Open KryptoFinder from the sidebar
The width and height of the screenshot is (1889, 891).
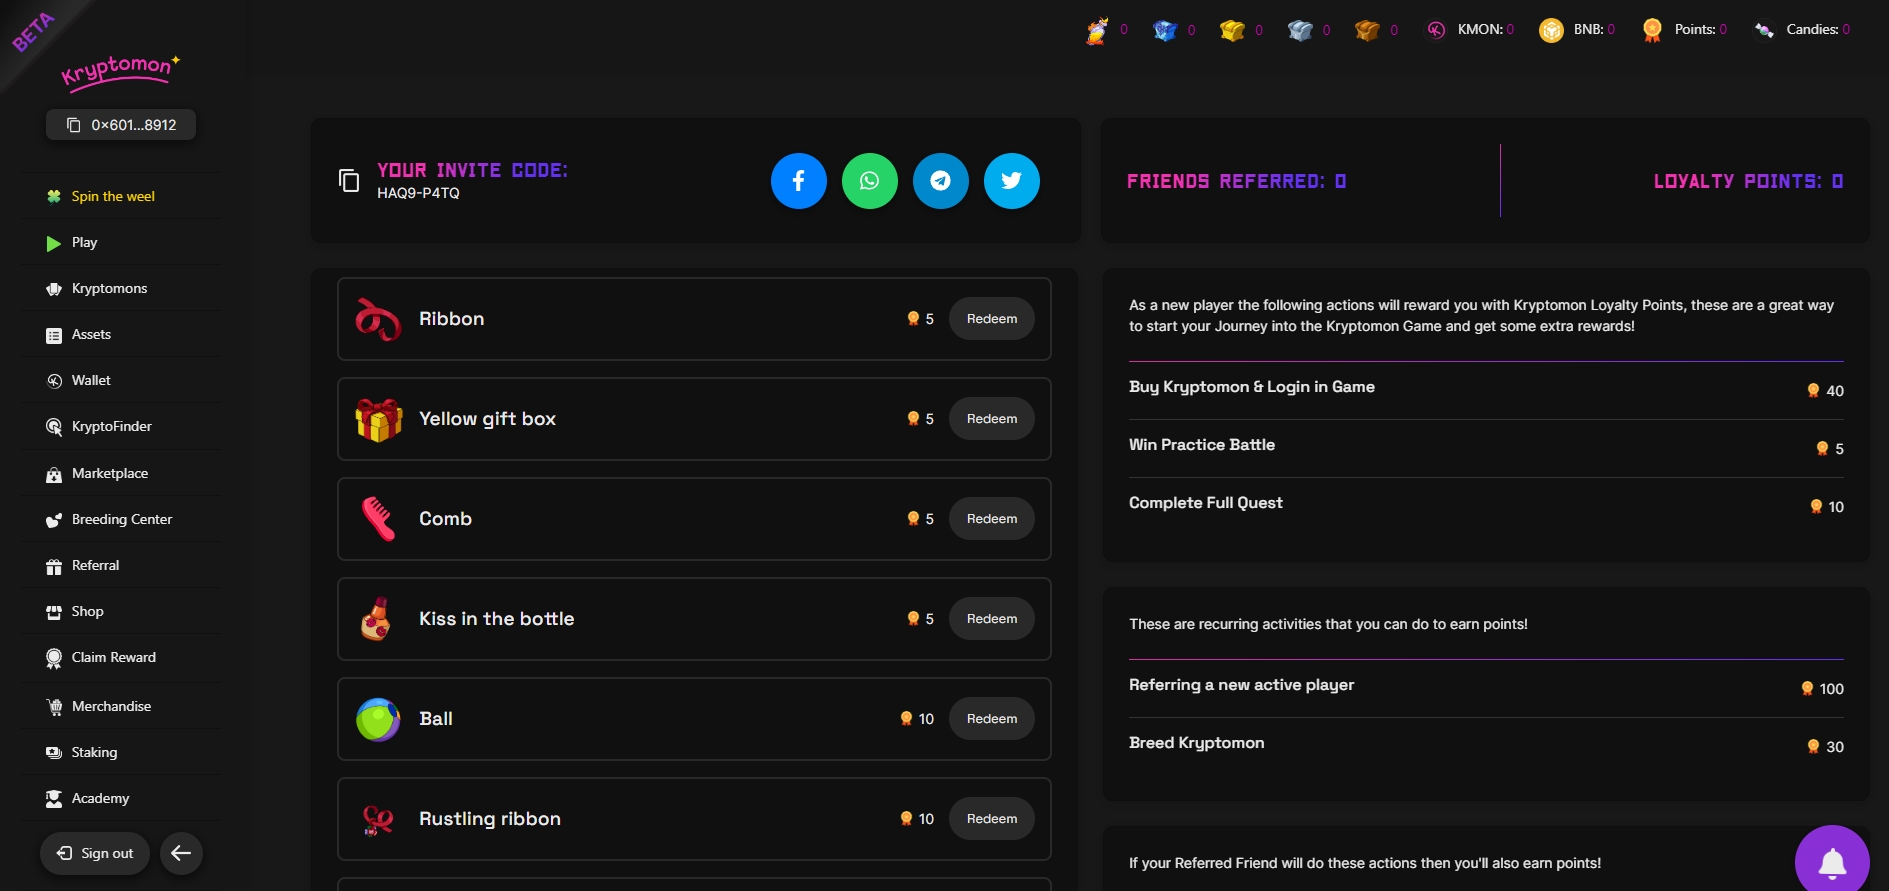point(112,427)
